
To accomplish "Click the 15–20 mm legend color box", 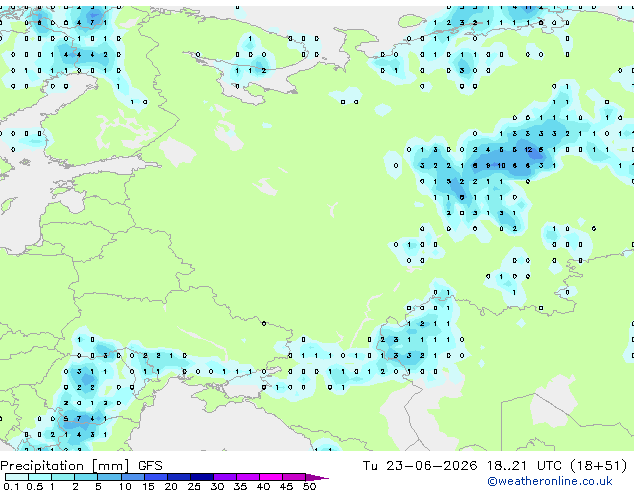I will (x=156, y=477).
